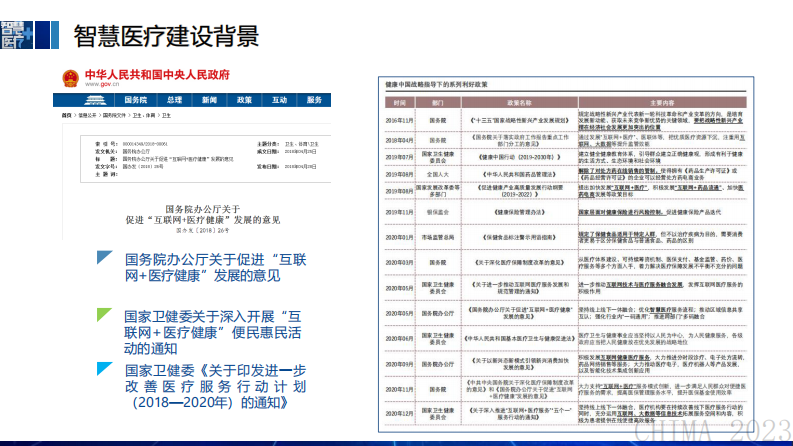Click policy 《中华人民共和国药品管理法》
This screenshot has height=446, width=793.
coord(519,174)
